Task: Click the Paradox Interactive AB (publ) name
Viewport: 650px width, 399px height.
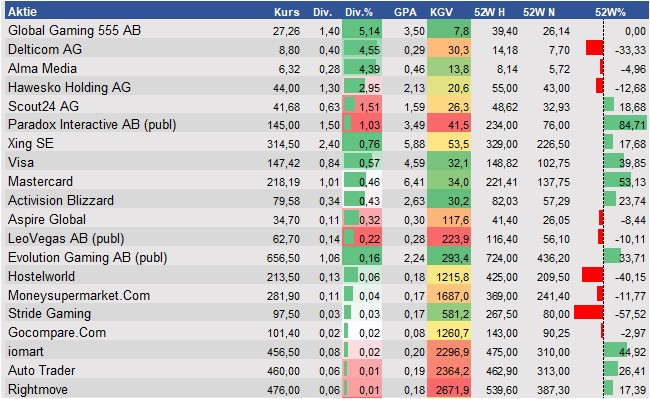Action: point(92,125)
